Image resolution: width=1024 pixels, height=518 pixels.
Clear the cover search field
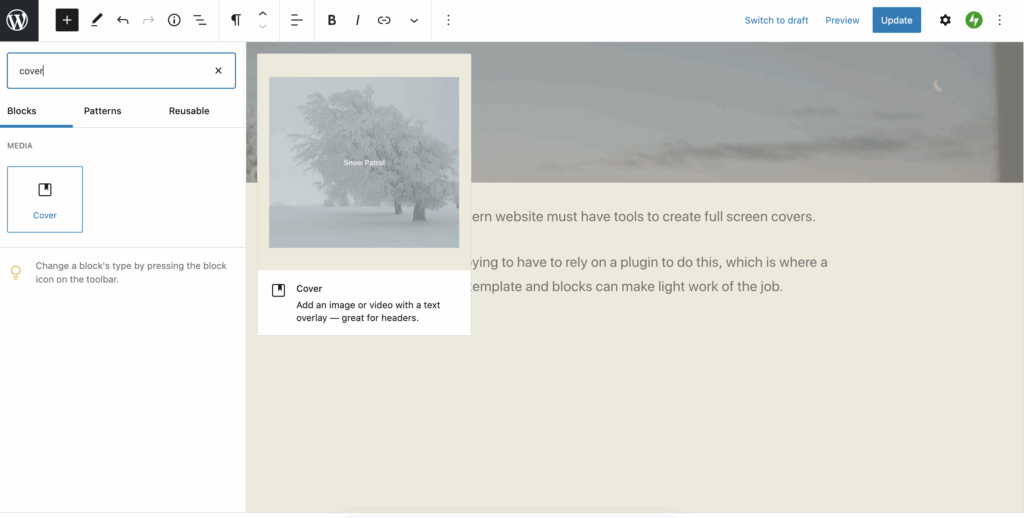click(x=218, y=71)
